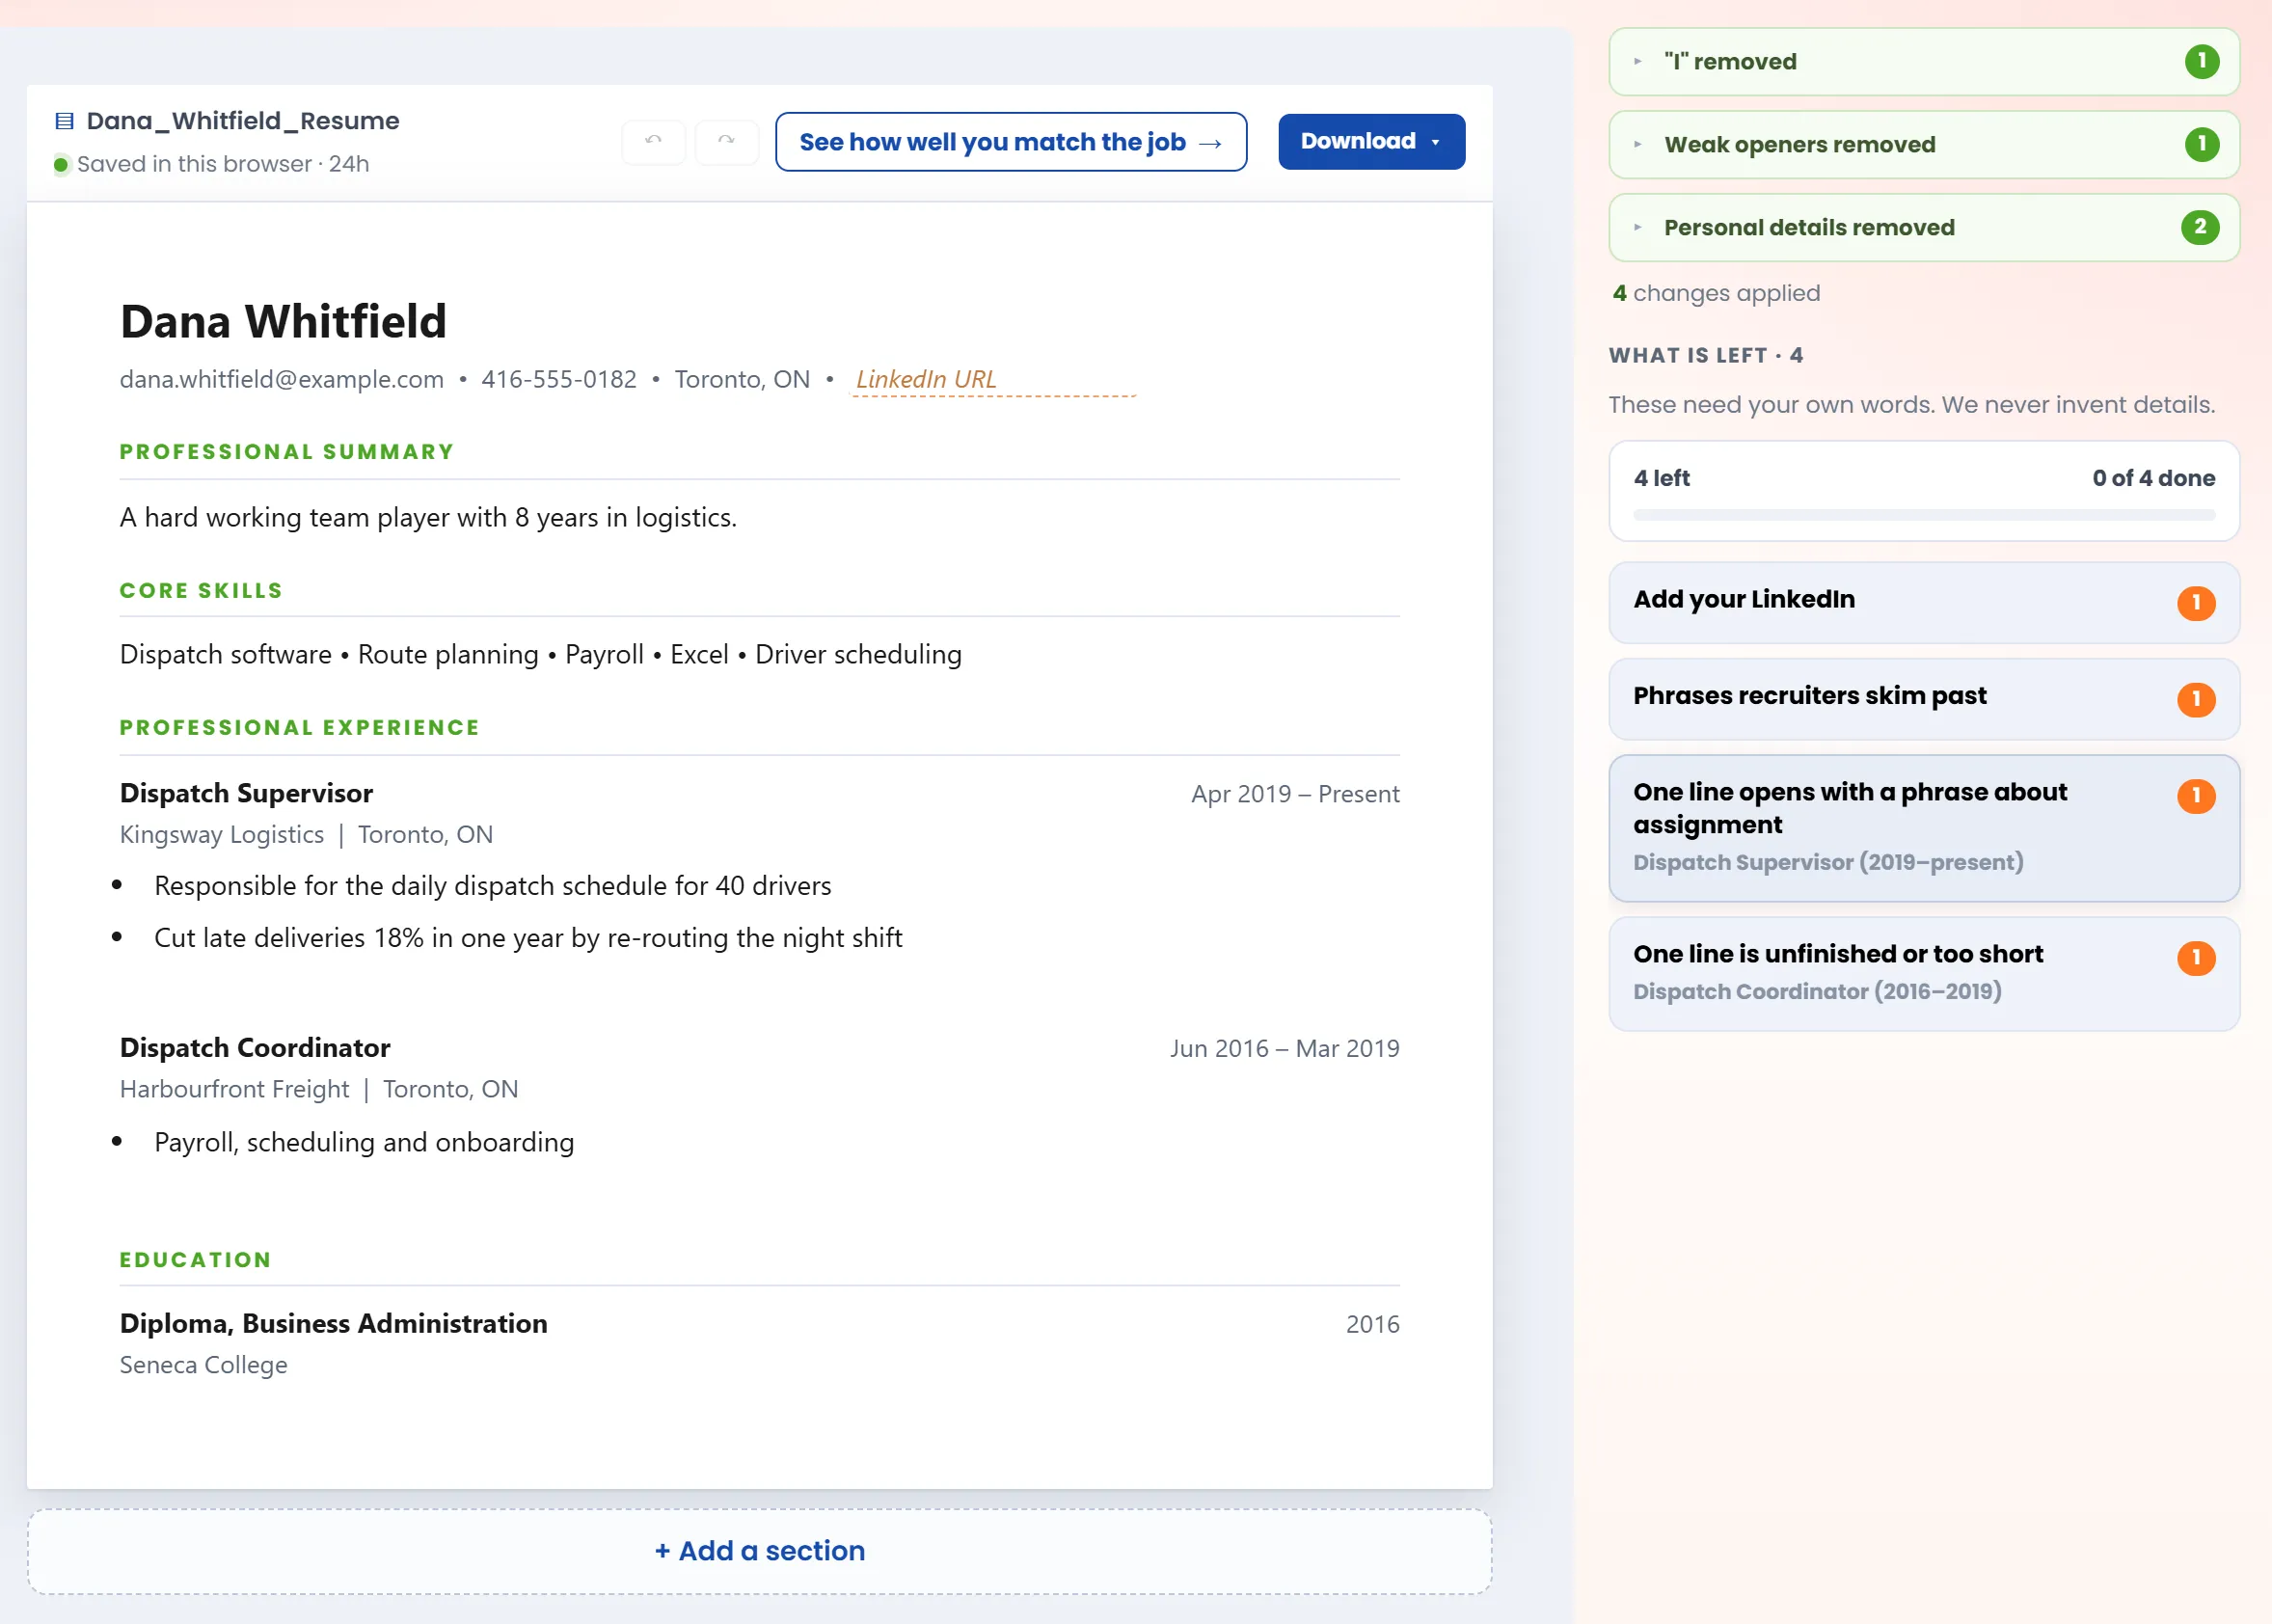This screenshot has height=1624, width=2272.
Task: Click the Seneca College text
Action: click(x=203, y=1365)
